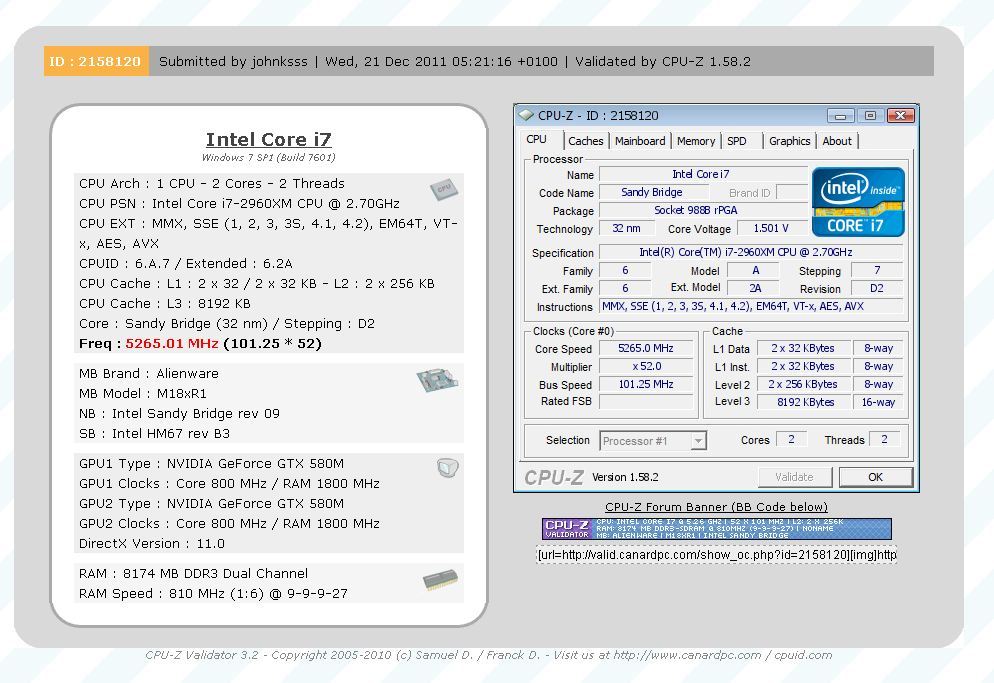Click the 'CPU PSN : Intel Core i7-2960XM' line
This screenshot has width=994, height=683.
(240, 204)
